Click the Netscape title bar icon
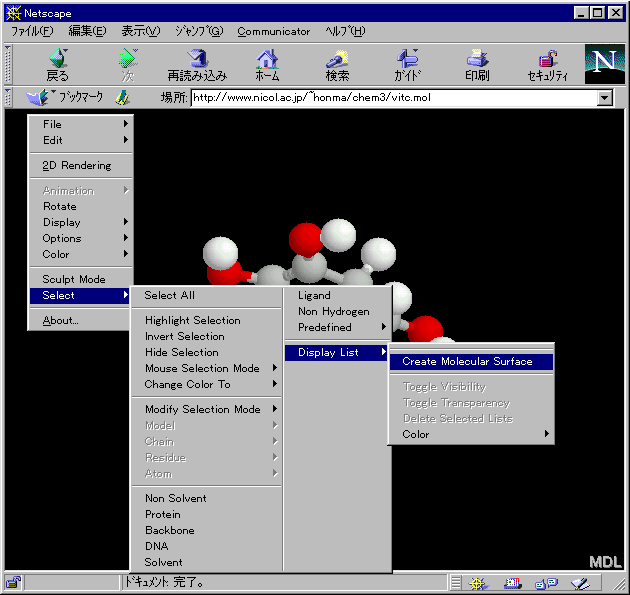Image resolution: width=630 pixels, height=595 pixels. (x=13, y=13)
